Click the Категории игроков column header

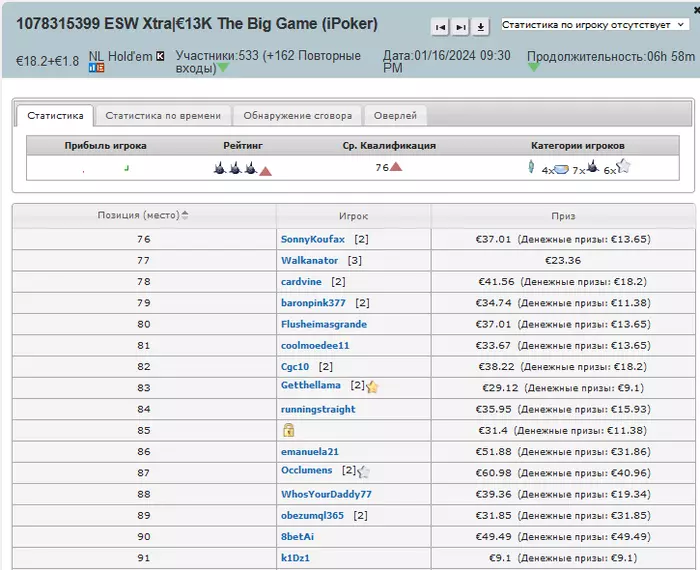578,146
